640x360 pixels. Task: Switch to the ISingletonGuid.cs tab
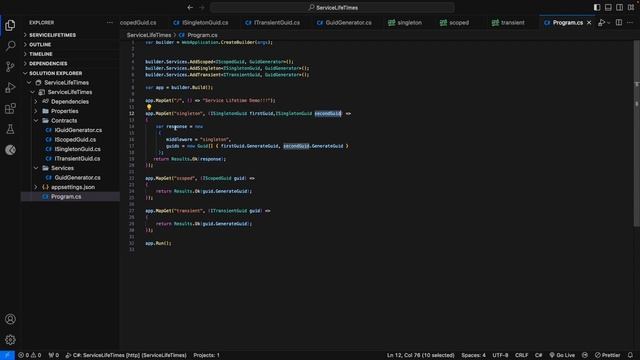coord(200,23)
